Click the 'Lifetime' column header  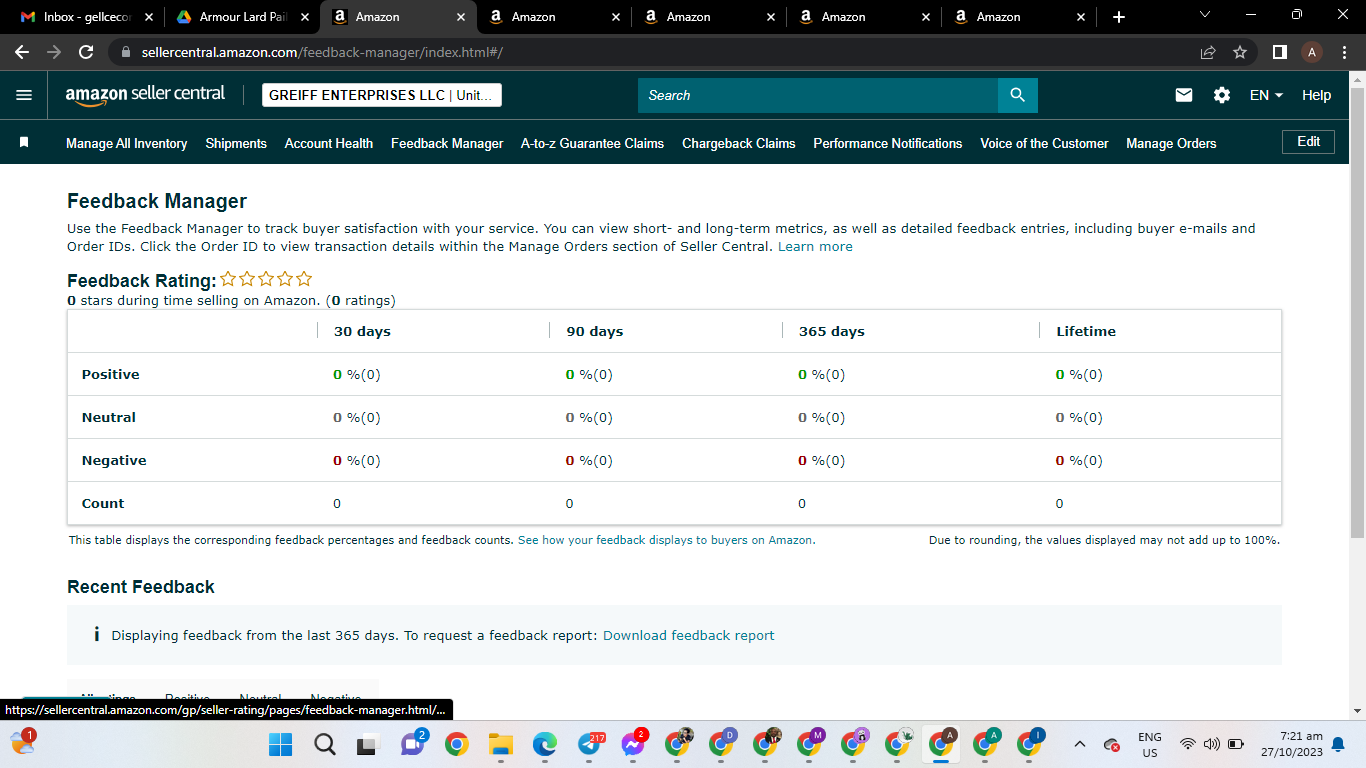pos(1086,331)
